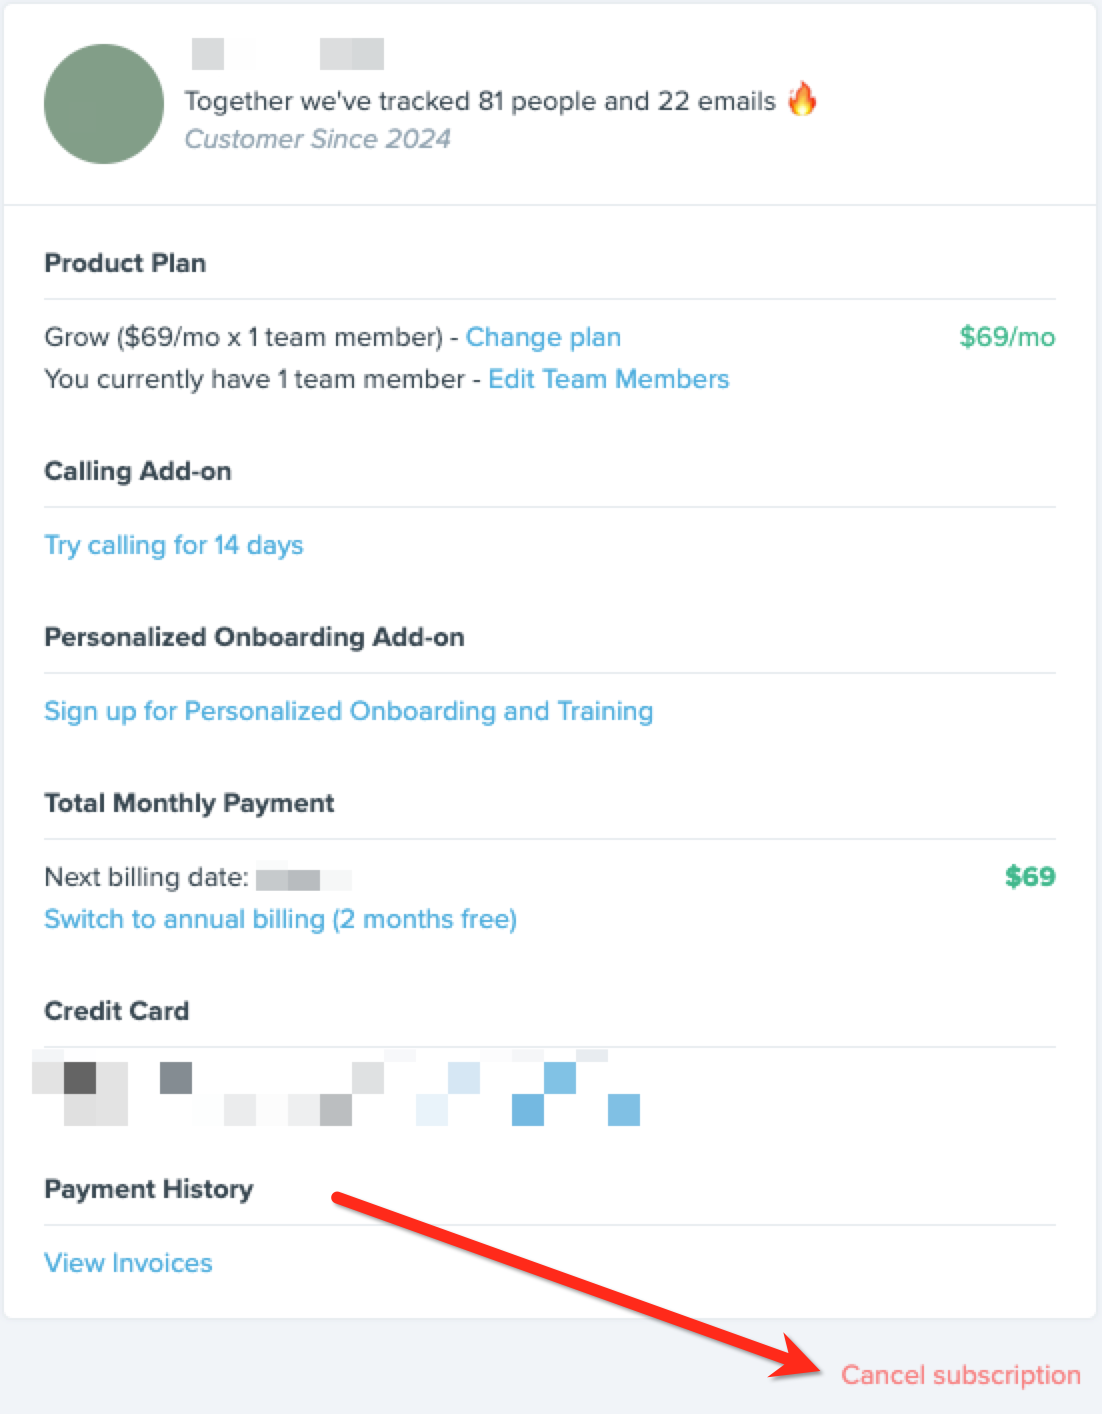Screen dimensions: 1102x1414
Task: Click the blurred credit card details row
Action: 336,1088
